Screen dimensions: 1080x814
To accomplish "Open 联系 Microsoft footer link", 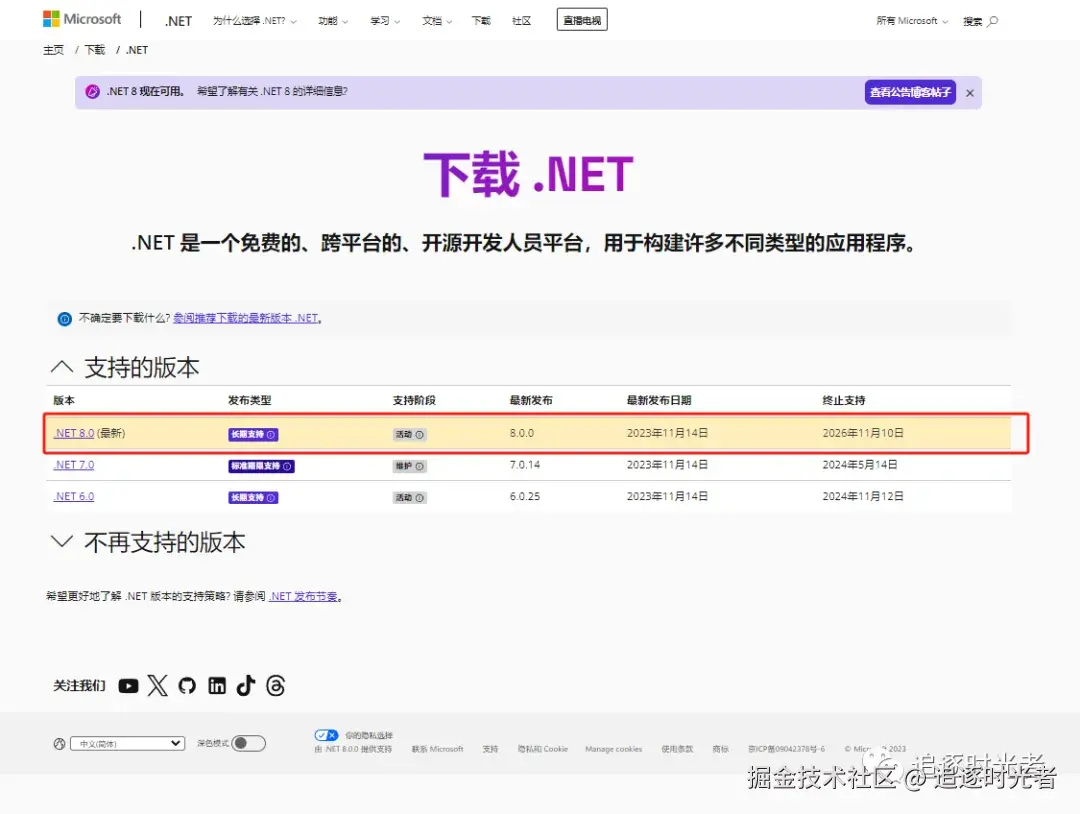I will [437, 749].
